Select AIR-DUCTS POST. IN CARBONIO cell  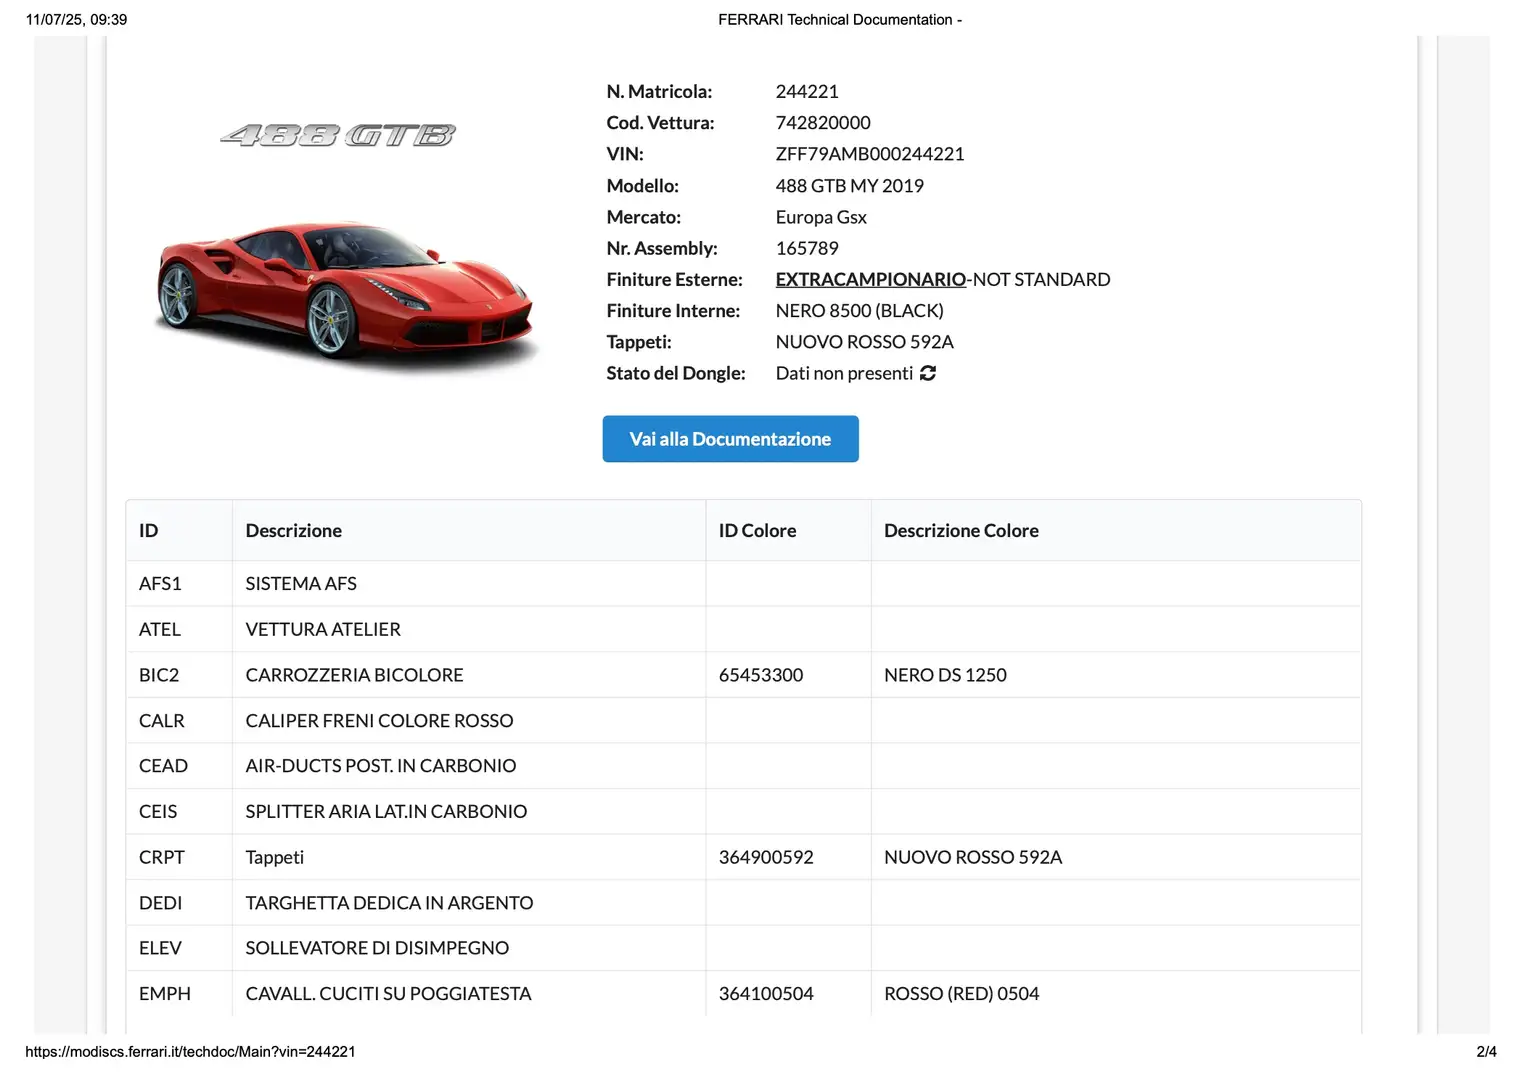pyautogui.click(x=469, y=766)
